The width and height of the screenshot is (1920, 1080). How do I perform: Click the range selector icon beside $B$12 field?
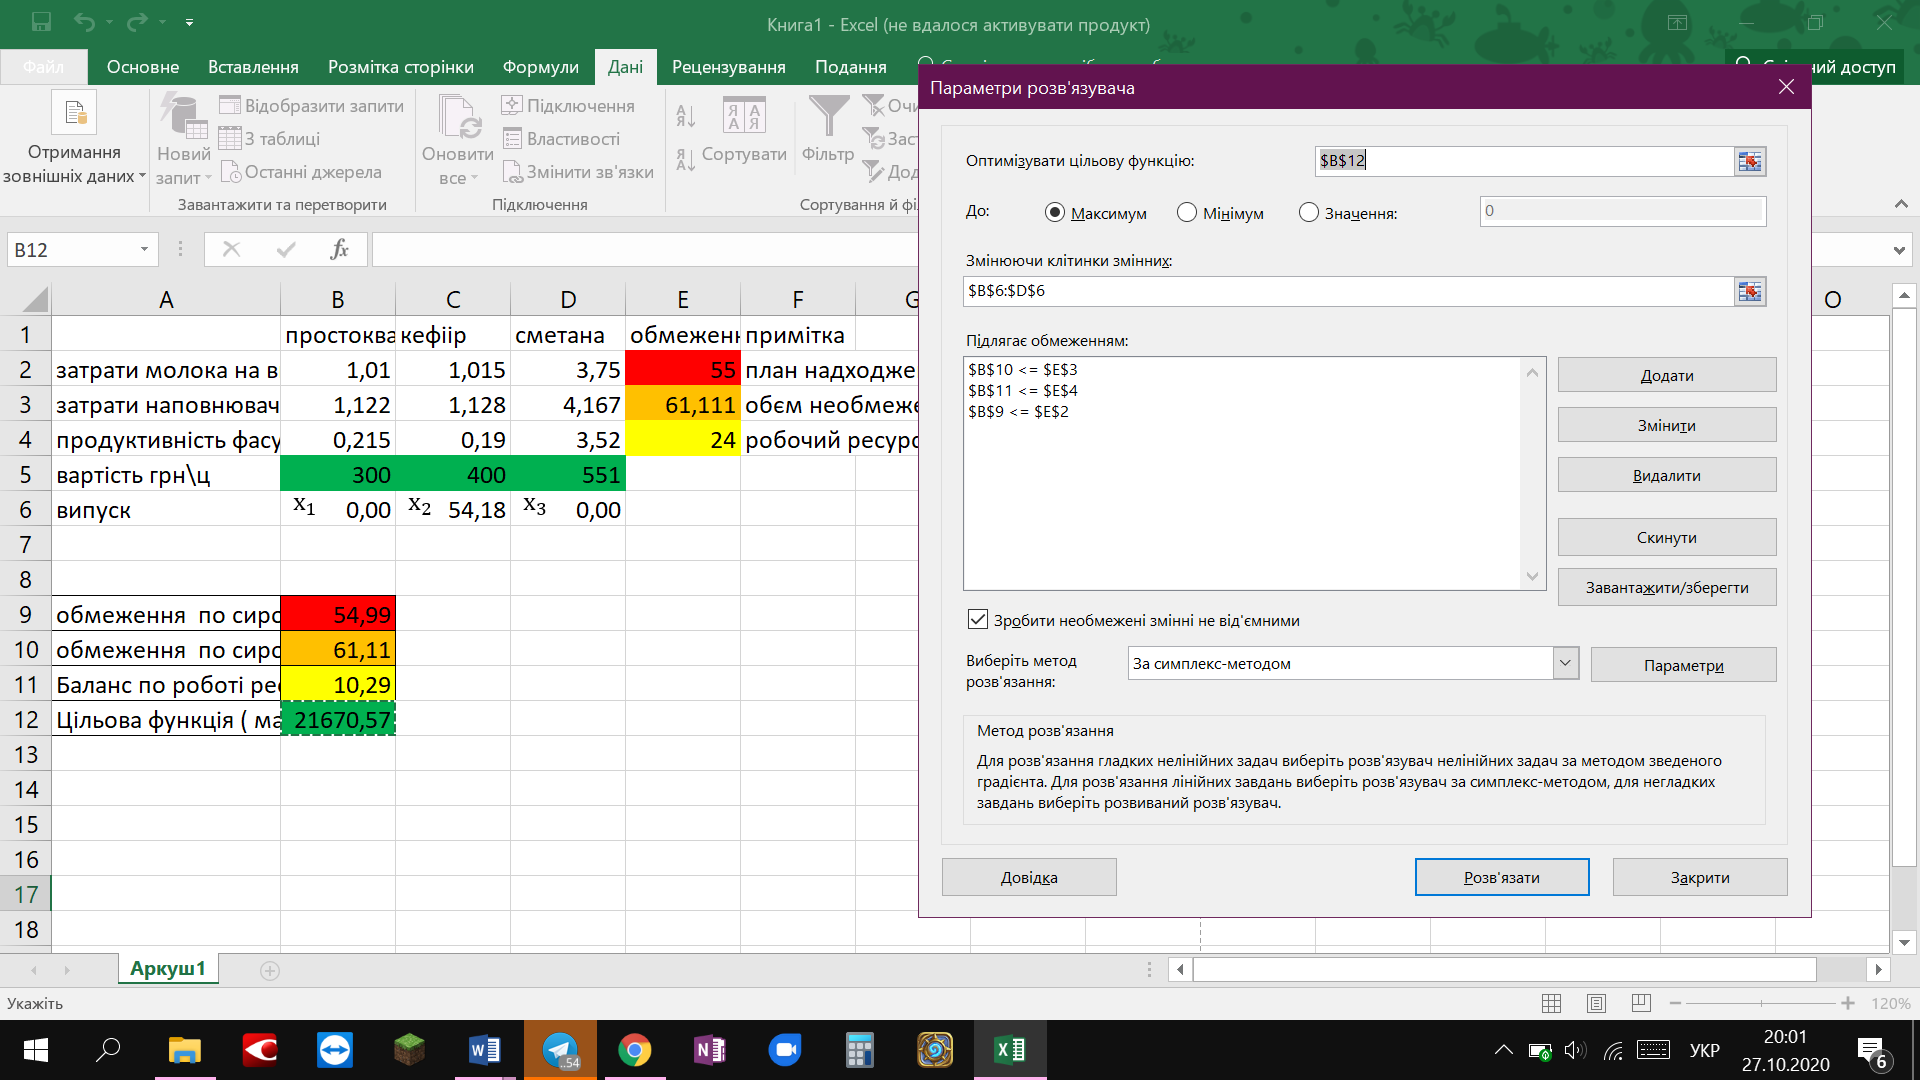click(1749, 161)
